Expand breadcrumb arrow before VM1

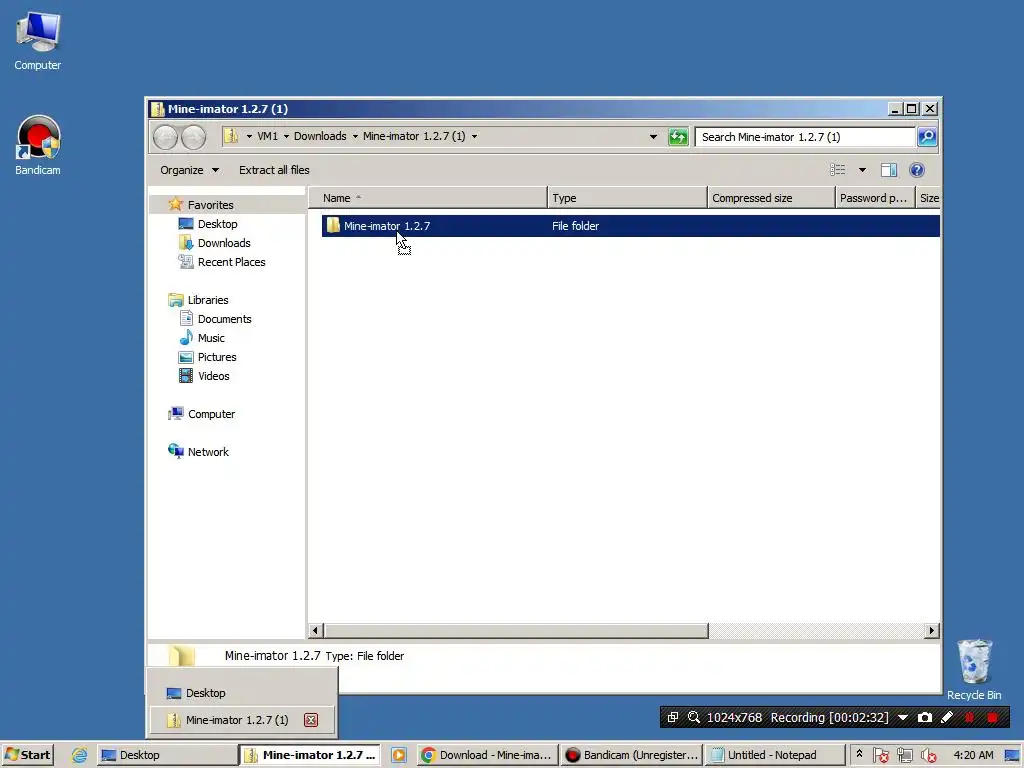249,136
